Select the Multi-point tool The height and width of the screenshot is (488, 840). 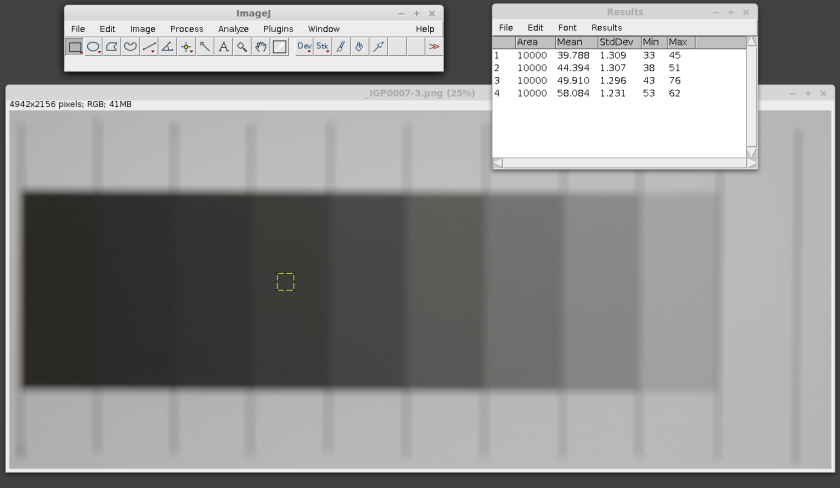186,47
